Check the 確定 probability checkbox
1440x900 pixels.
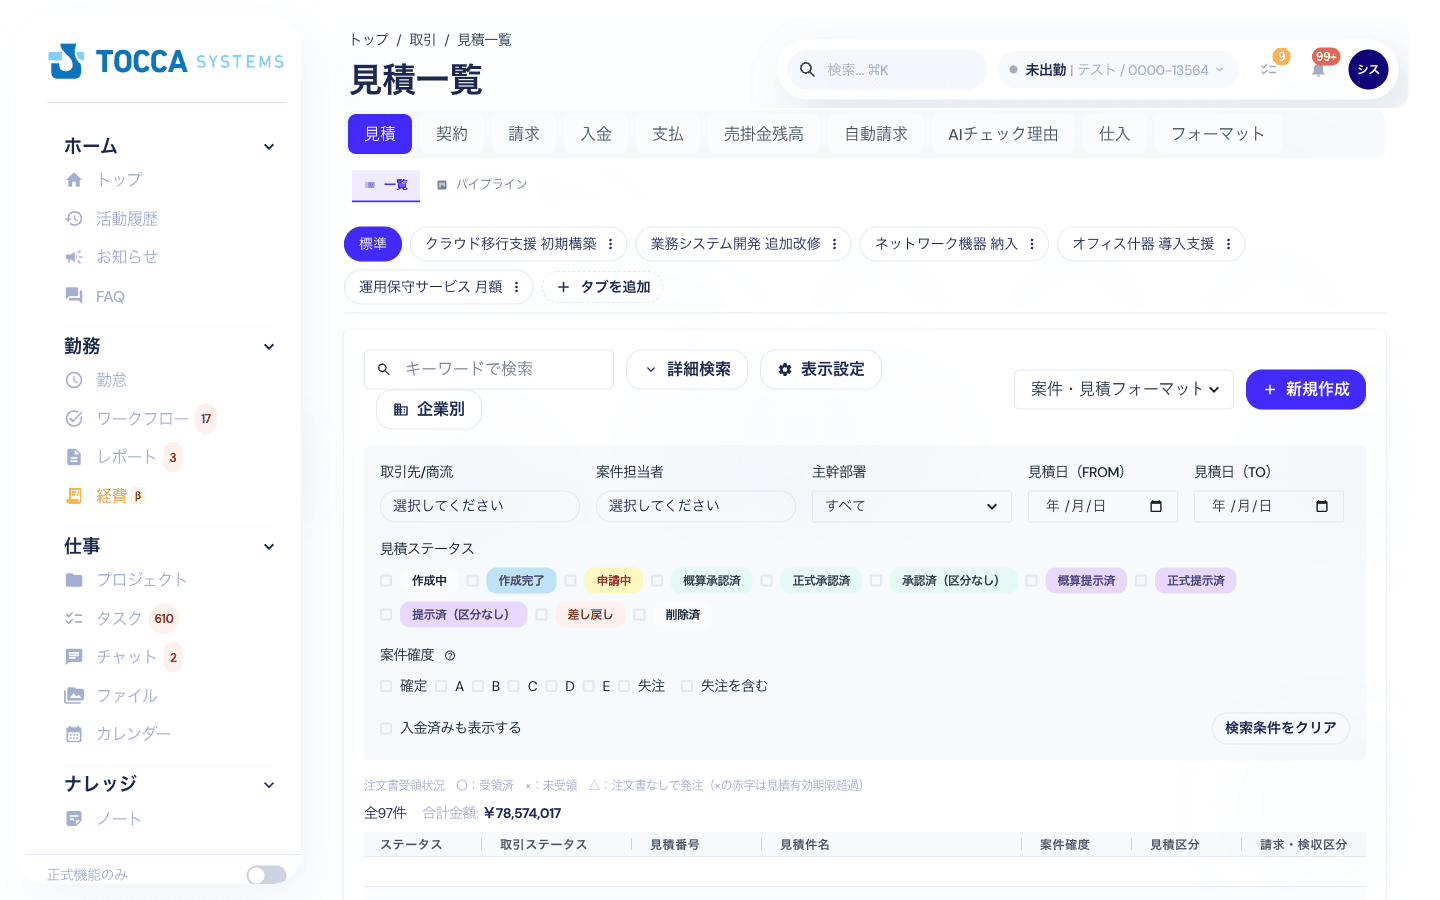[386, 686]
